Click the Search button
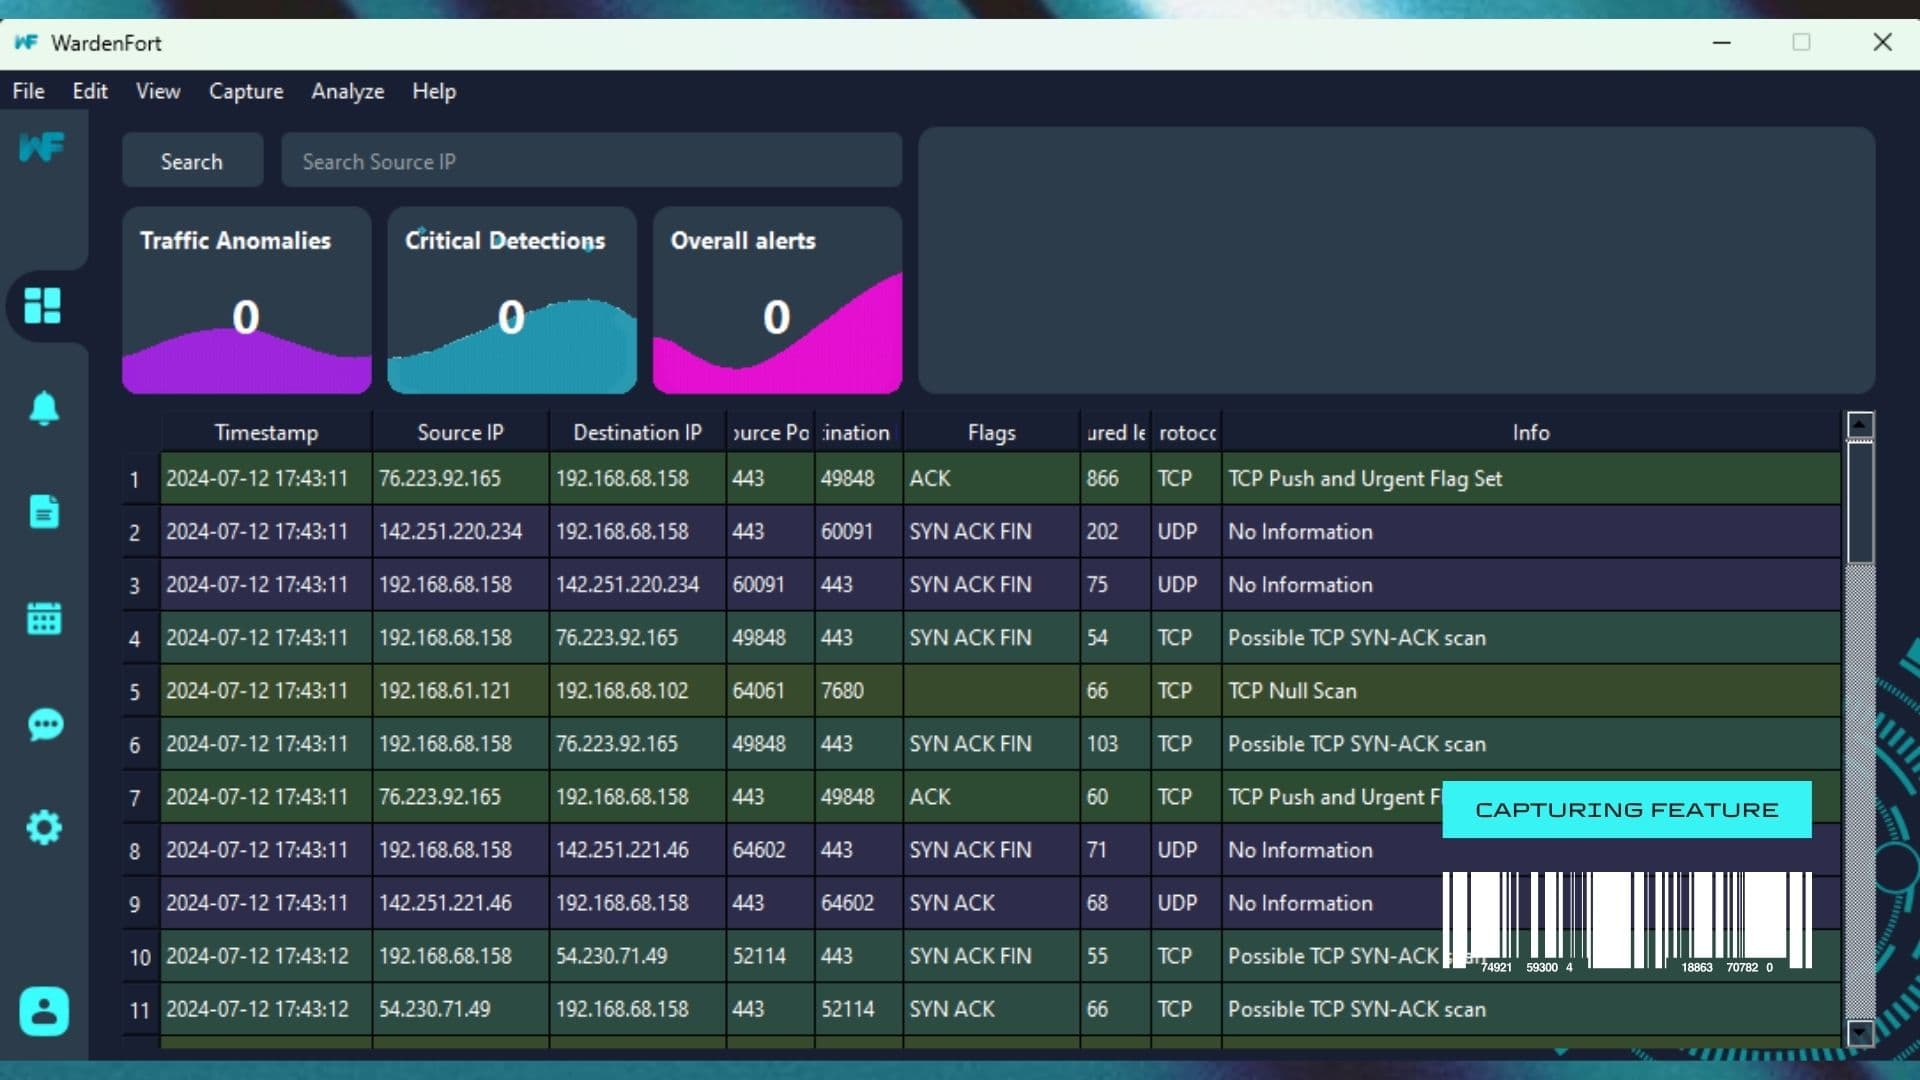Image resolution: width=1920 pixels, height=1080 pixels. [x=192, y=161]
